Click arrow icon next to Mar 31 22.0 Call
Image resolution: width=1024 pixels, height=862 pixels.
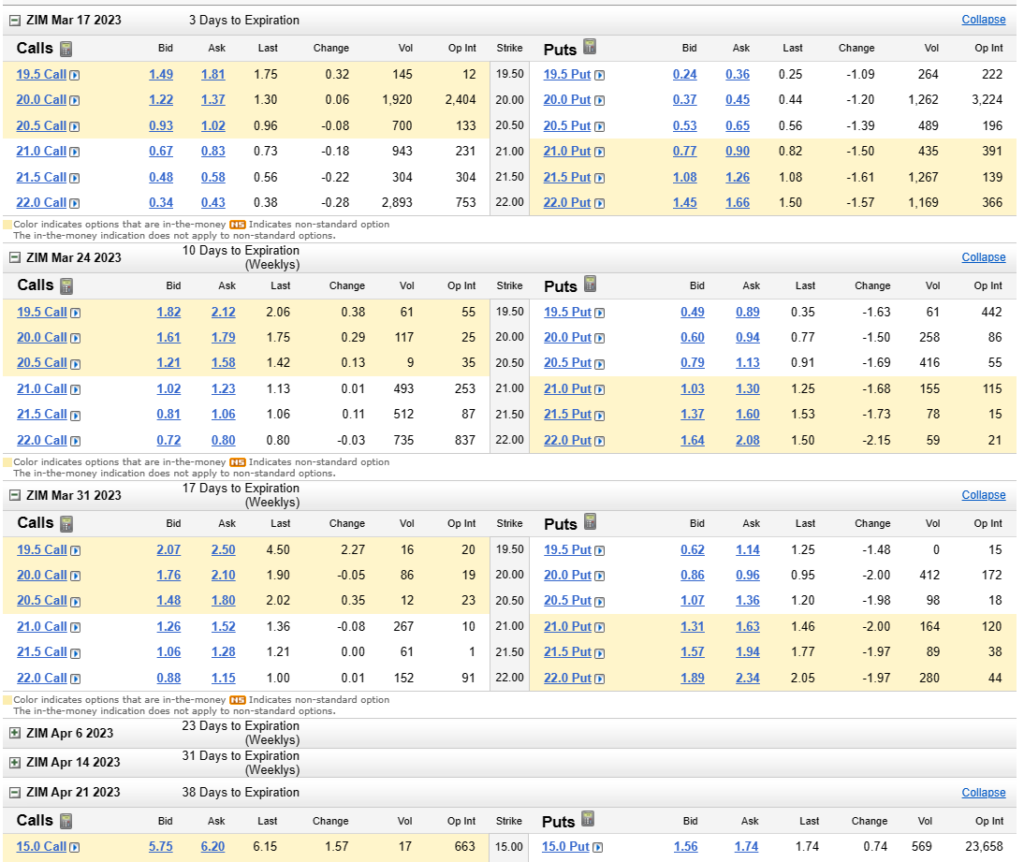tap(75, 678)
